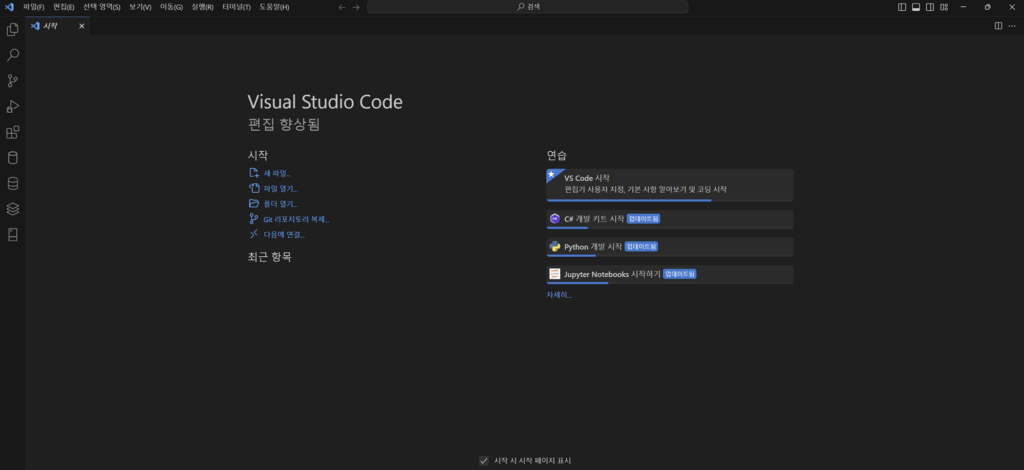This screenshot has width=1024, height=470.
Task: Click the 파일 열기... link
Action: click(x=280, y=189)
